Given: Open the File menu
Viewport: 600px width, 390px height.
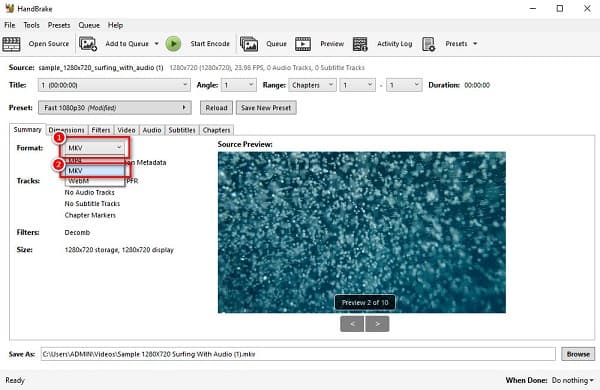Looking at the screenshot, I should [10, 25].
